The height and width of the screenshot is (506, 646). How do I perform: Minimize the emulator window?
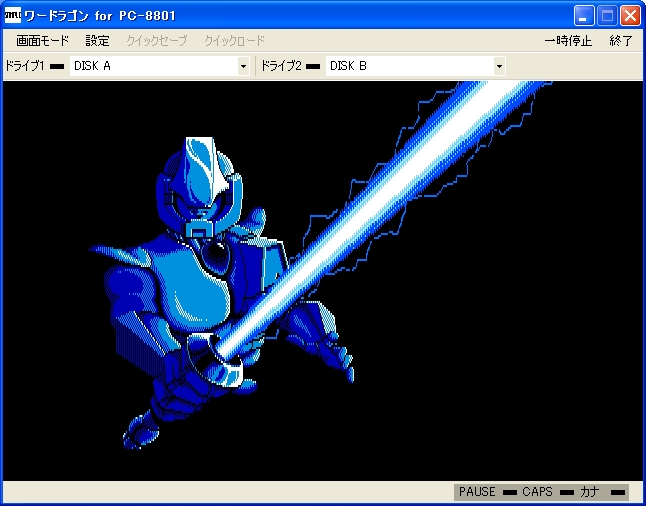coord(584,16)
